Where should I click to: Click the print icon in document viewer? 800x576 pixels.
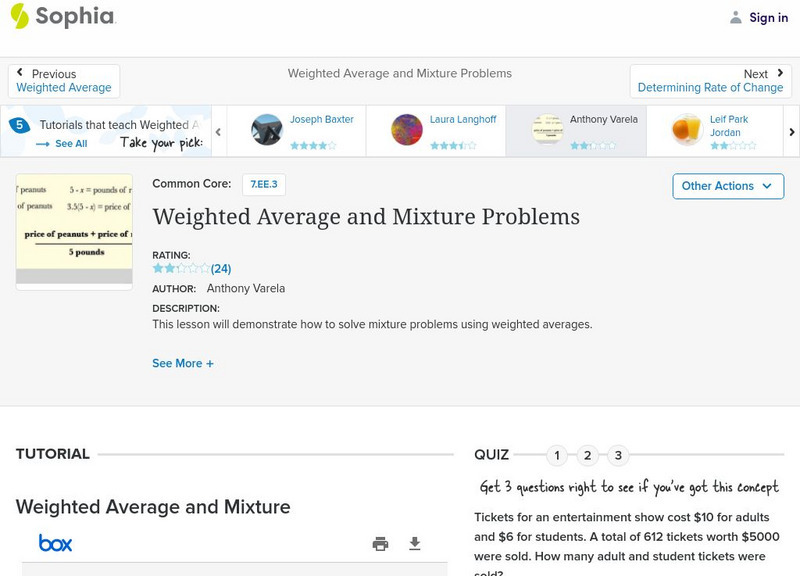point(380,544)
